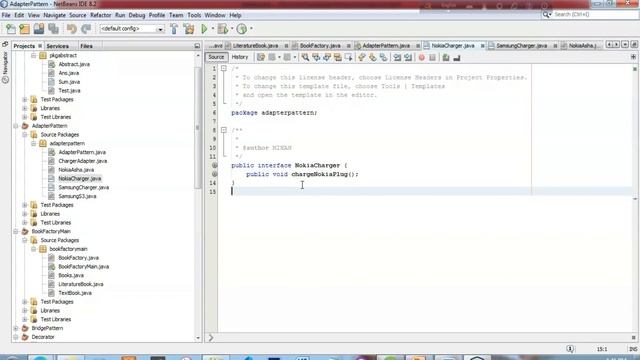
Task: Click the Find Selection magnifier icon
Action: [305, 58]
